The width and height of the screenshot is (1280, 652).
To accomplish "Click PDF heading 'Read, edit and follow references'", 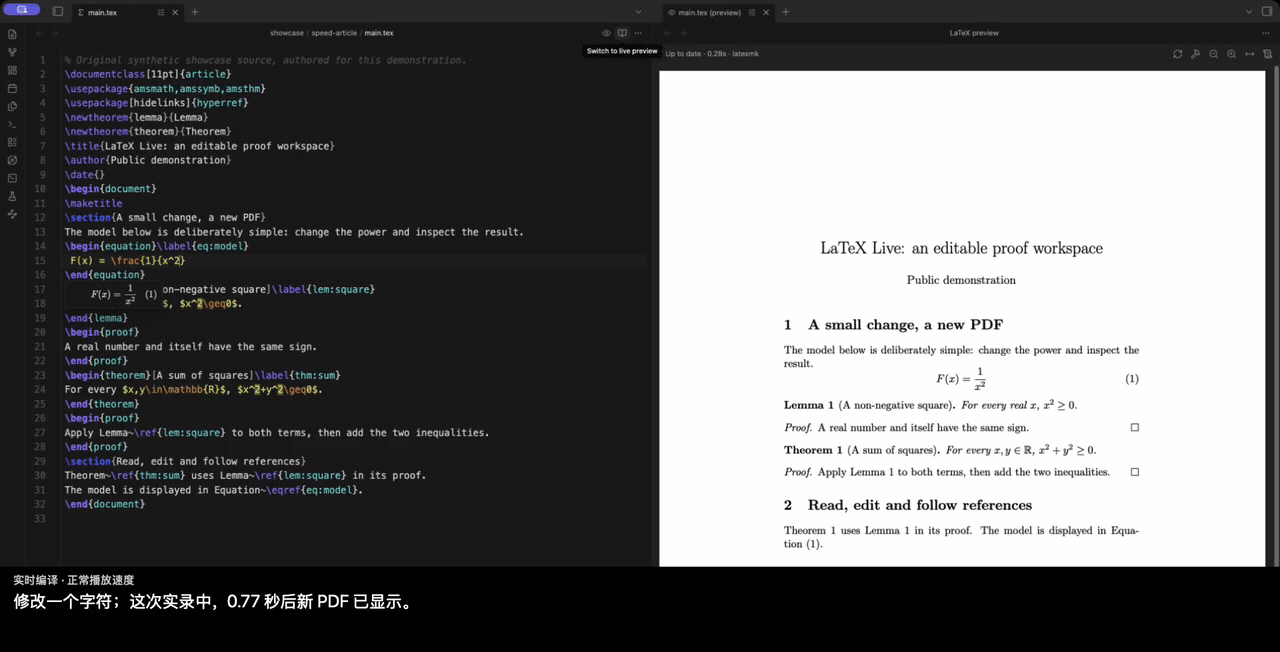I will [920, 505].
